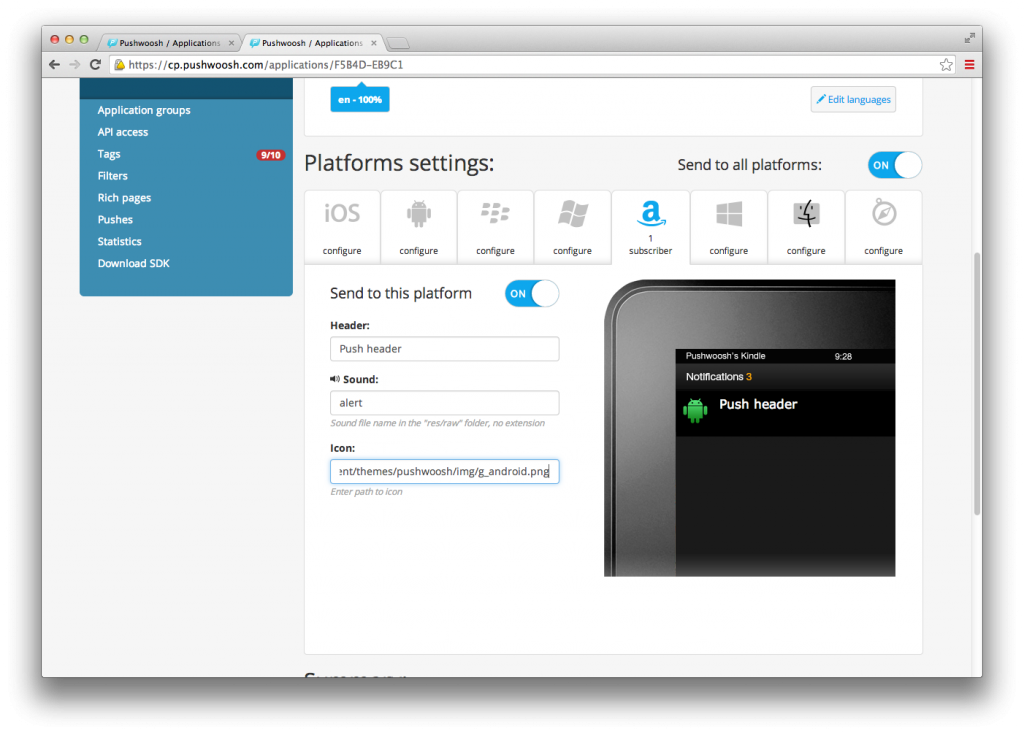Select the Amazon platform tab
The height and width of the screenshot is (735, 1024).
(x=650, y=227)
